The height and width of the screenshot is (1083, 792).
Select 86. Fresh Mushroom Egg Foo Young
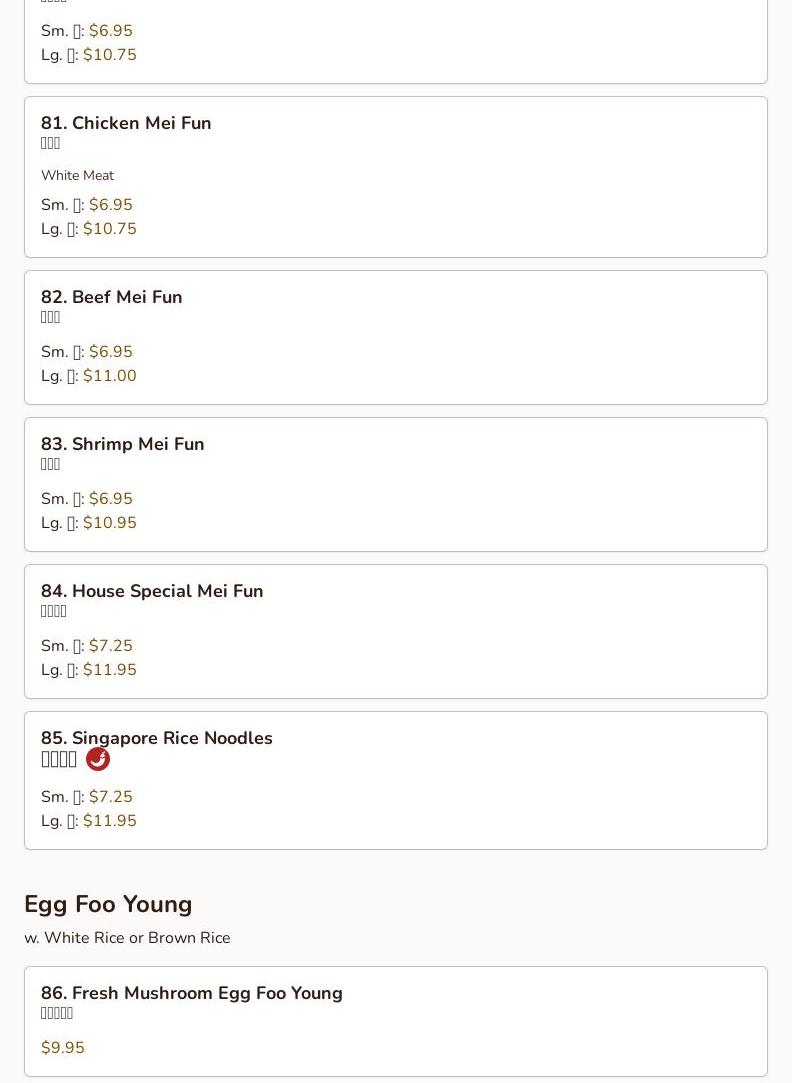pyautogui.click(x=192, y=993)
